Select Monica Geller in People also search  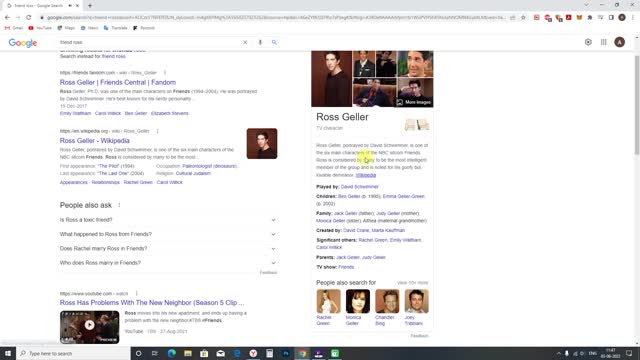click(358, 308)
